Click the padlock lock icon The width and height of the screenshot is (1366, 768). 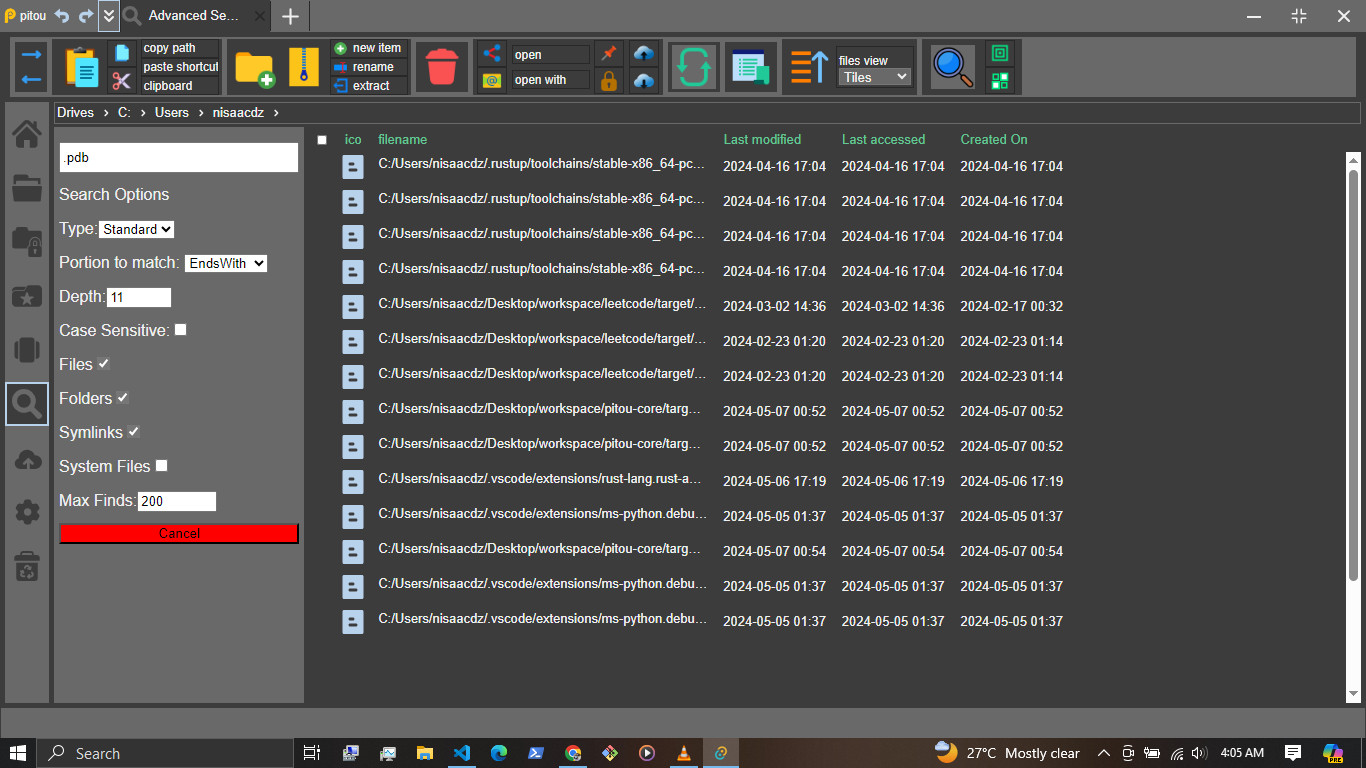pos(609,81)
